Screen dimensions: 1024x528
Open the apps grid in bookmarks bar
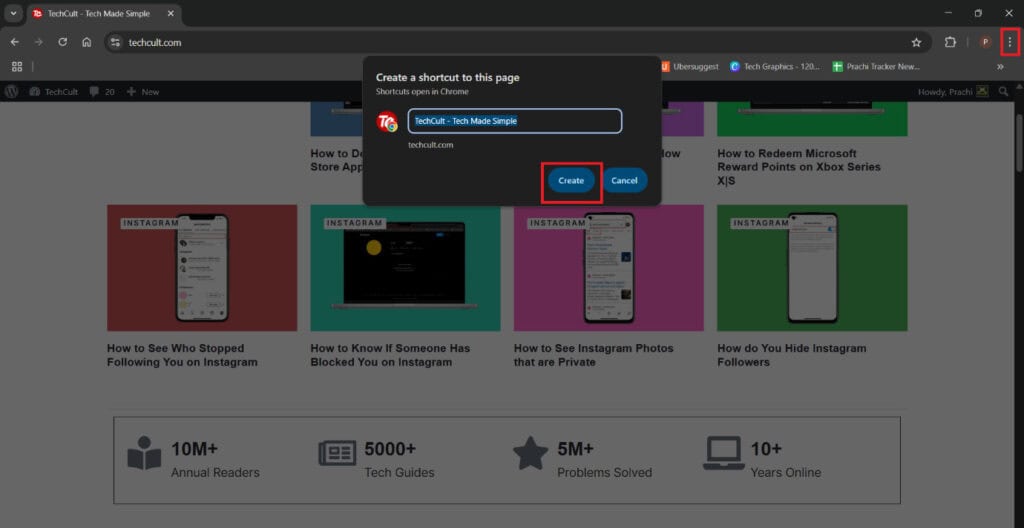(17, 67)
